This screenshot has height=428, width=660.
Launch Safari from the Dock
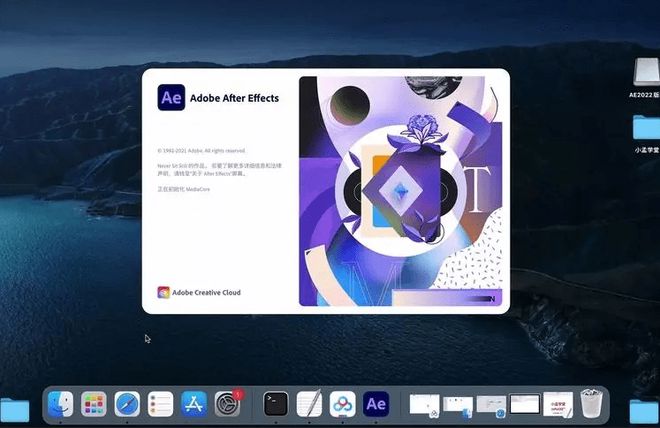point(127,404)
